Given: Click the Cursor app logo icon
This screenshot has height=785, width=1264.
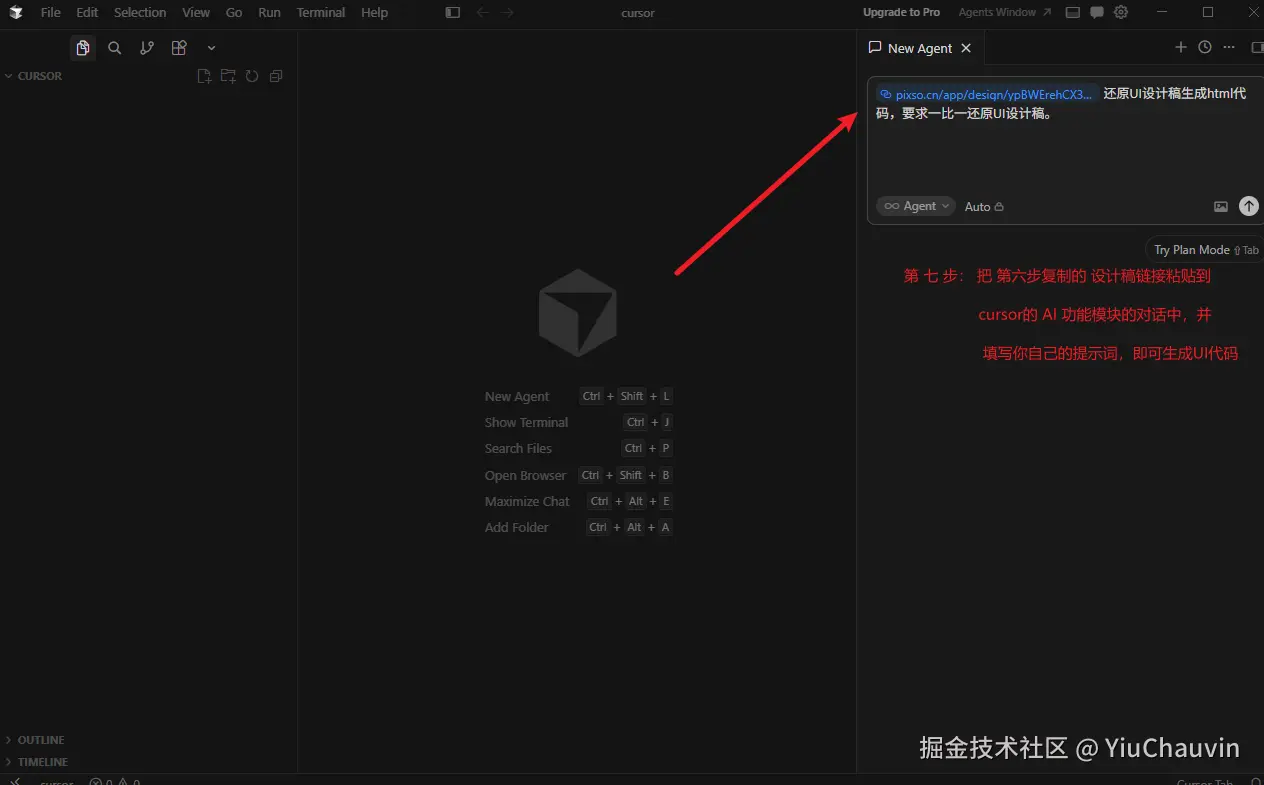Looking at the screenshot, I should click(x=16, y=13).
